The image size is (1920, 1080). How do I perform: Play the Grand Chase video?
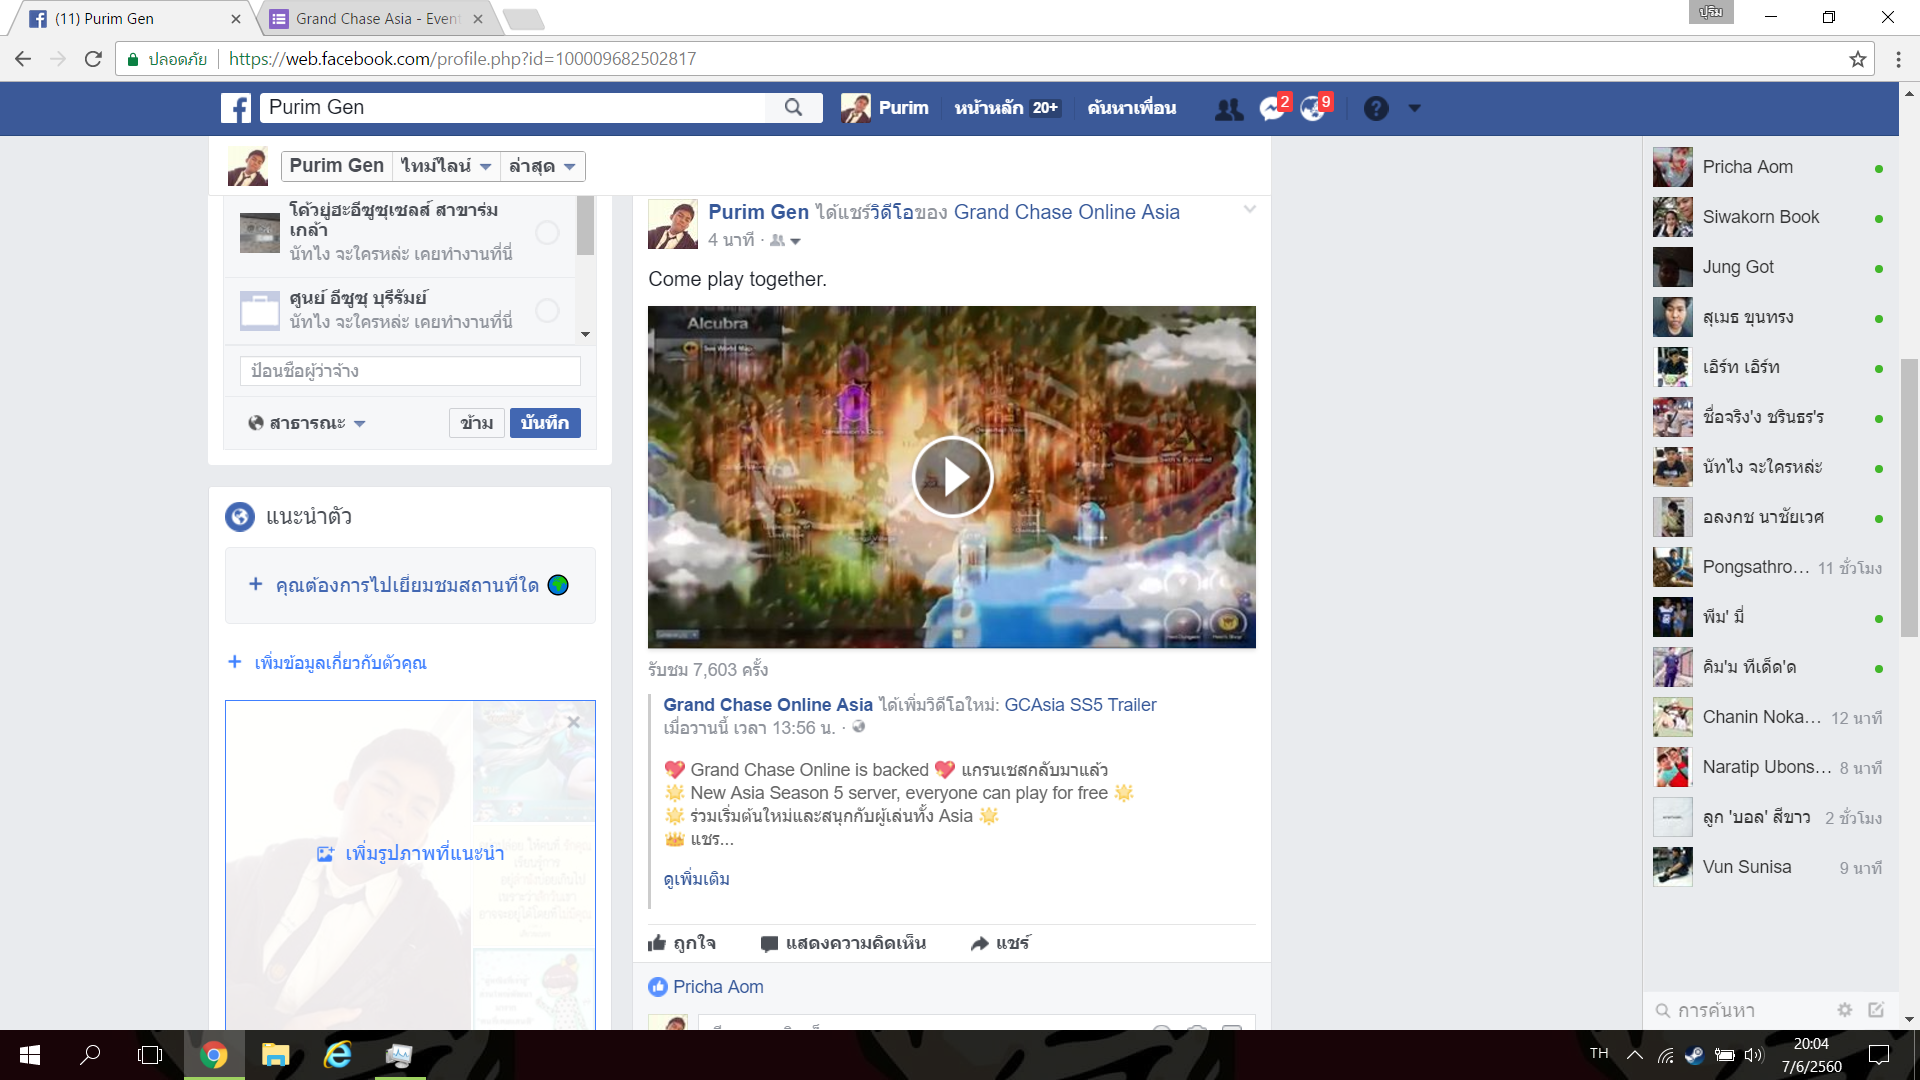[x=951, y=477]
